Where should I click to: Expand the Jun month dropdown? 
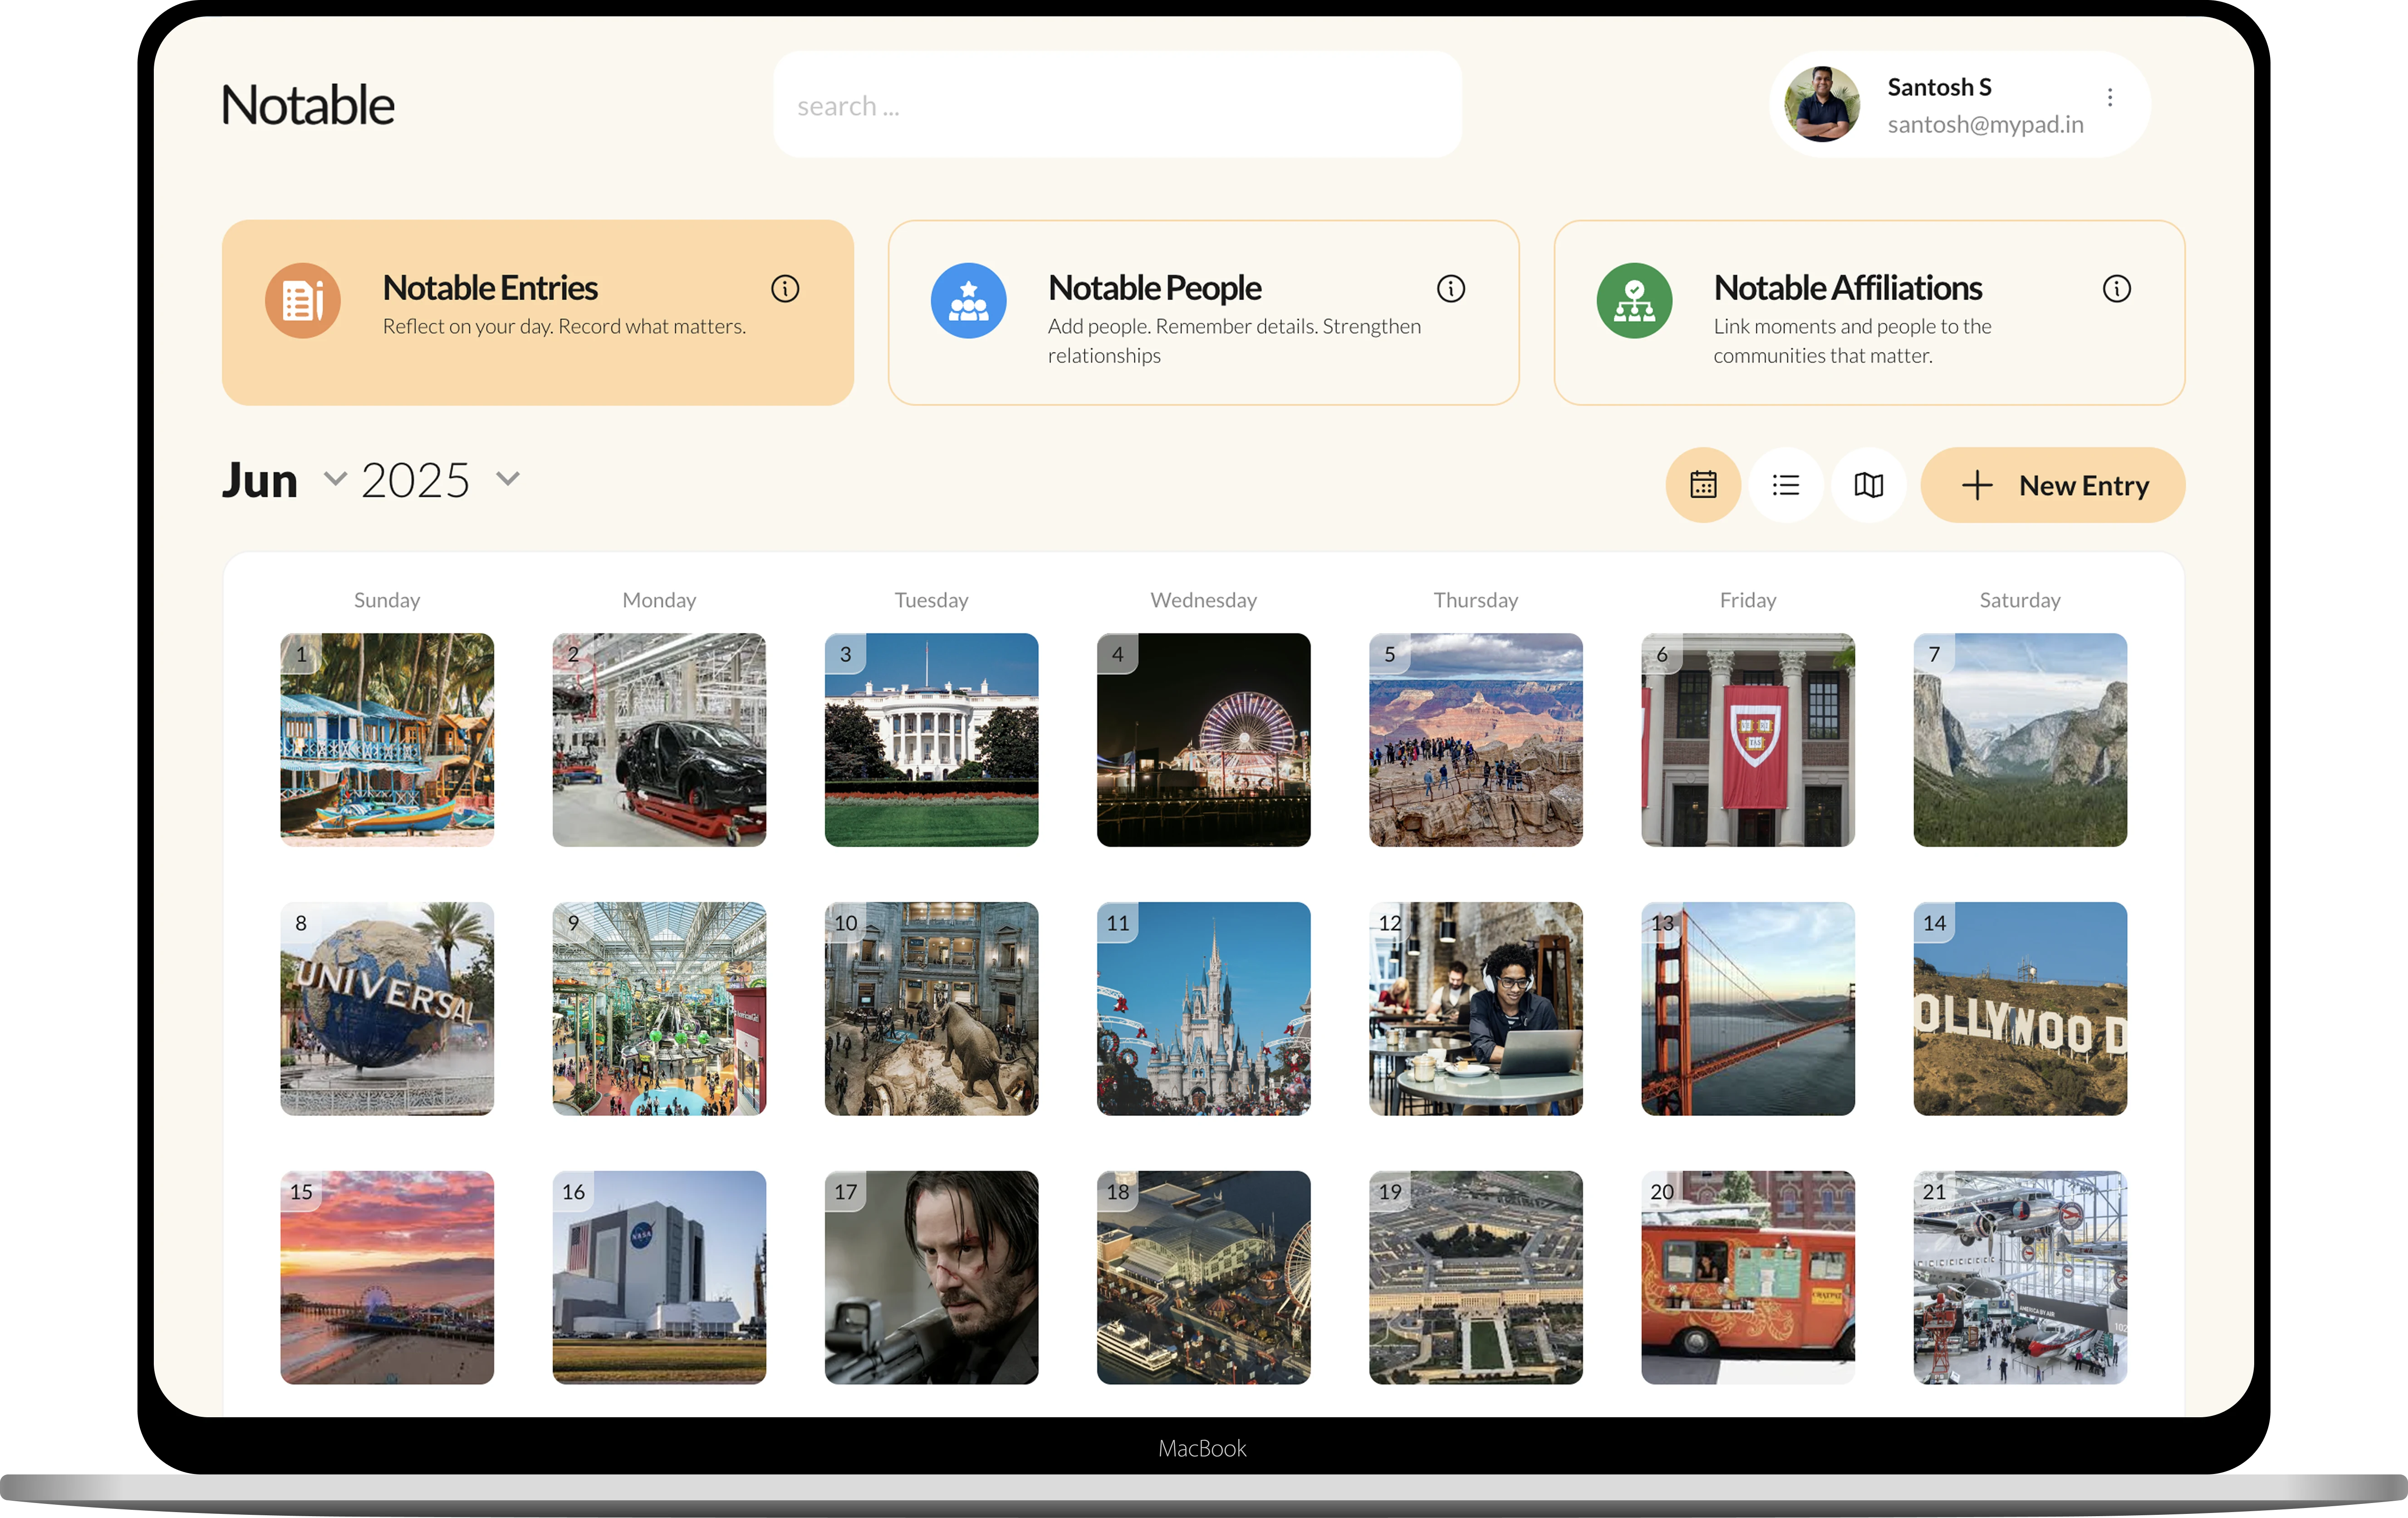pyautogui.click(x=335, y=479)
